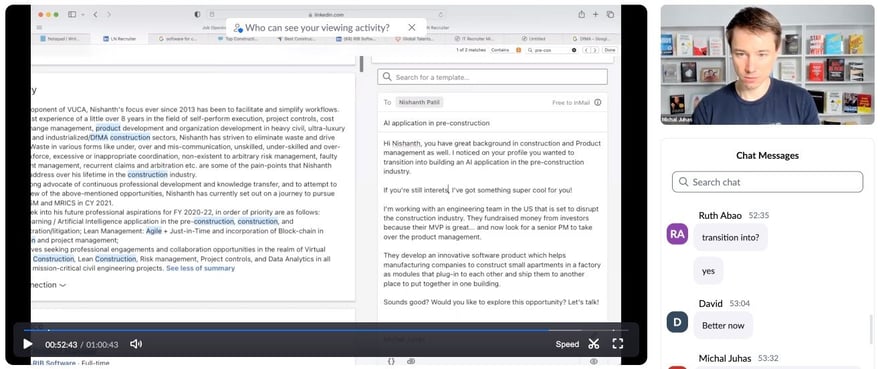Insert placeholder with the curly braces icon
The height and width of the screenshot is (369, 880).
click(392, 362)
